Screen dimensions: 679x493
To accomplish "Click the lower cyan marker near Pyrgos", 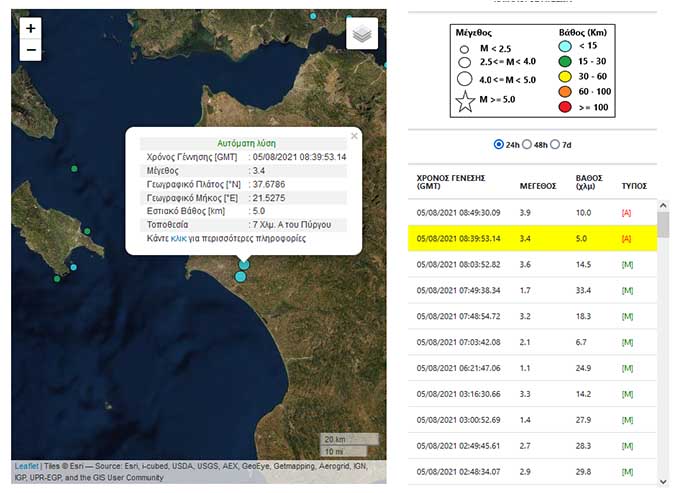I will 240,276.
